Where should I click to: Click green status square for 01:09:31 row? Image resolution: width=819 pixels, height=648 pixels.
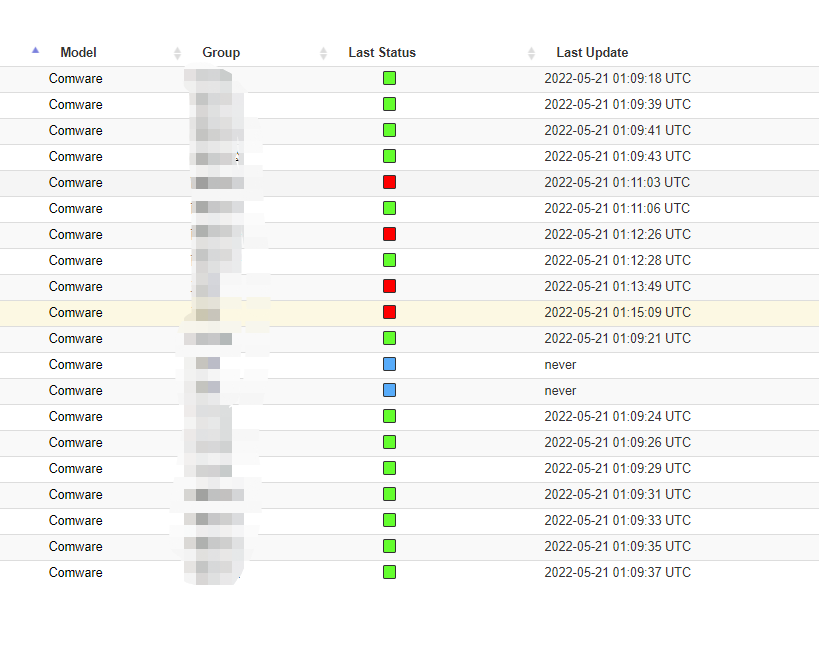(x=389, y=494)
